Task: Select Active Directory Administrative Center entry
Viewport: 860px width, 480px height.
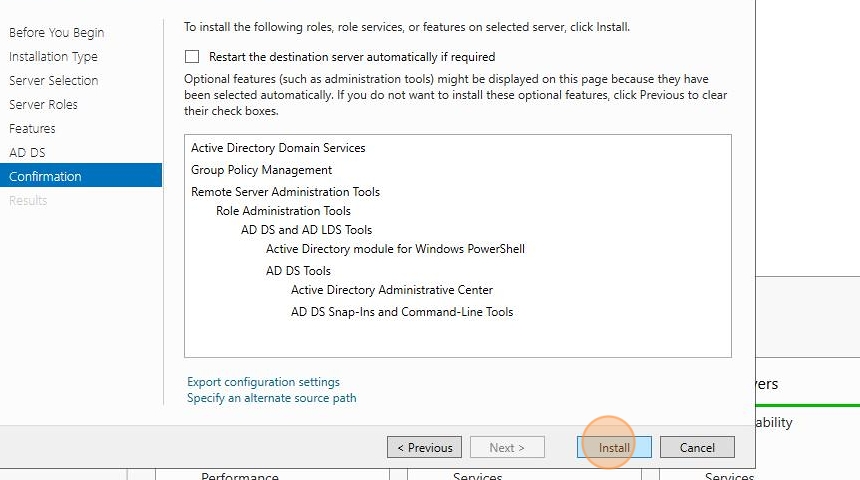Action: click(392, 290)
